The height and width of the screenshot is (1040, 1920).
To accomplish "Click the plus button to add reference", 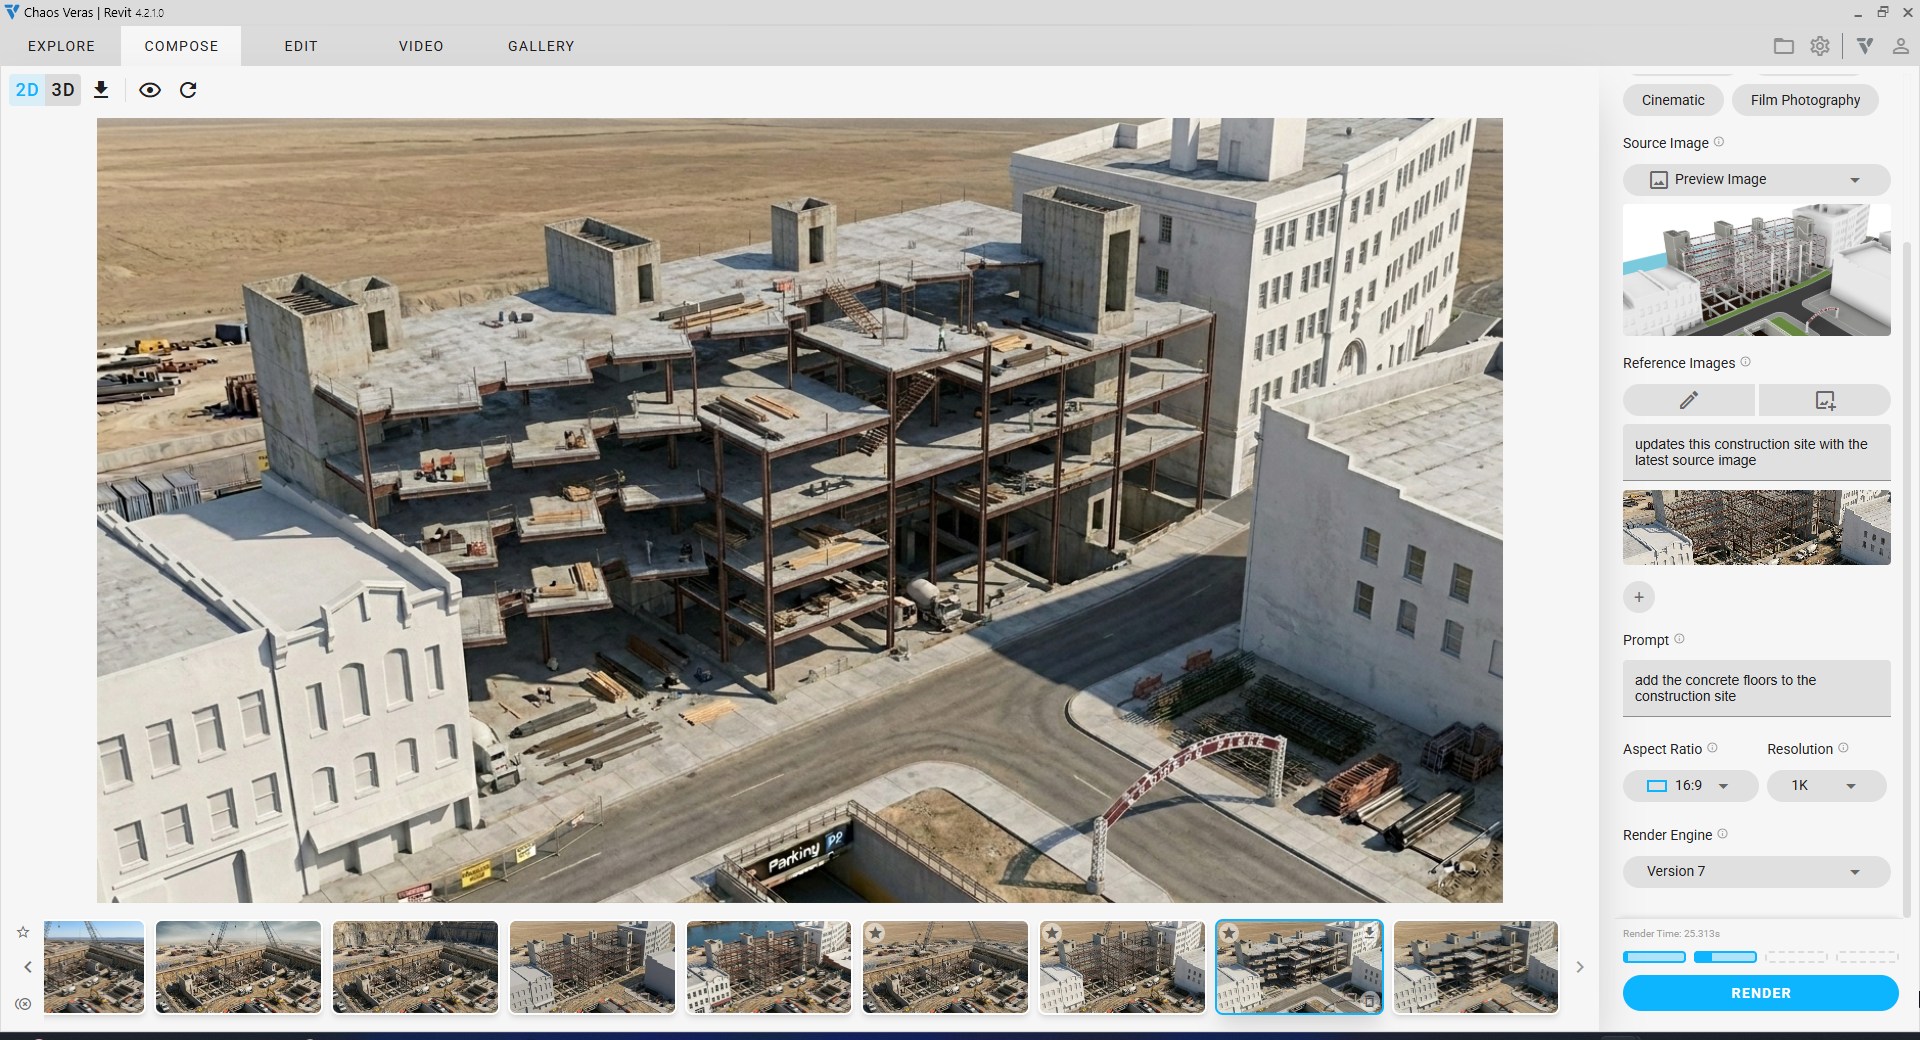I will 1638,598.
